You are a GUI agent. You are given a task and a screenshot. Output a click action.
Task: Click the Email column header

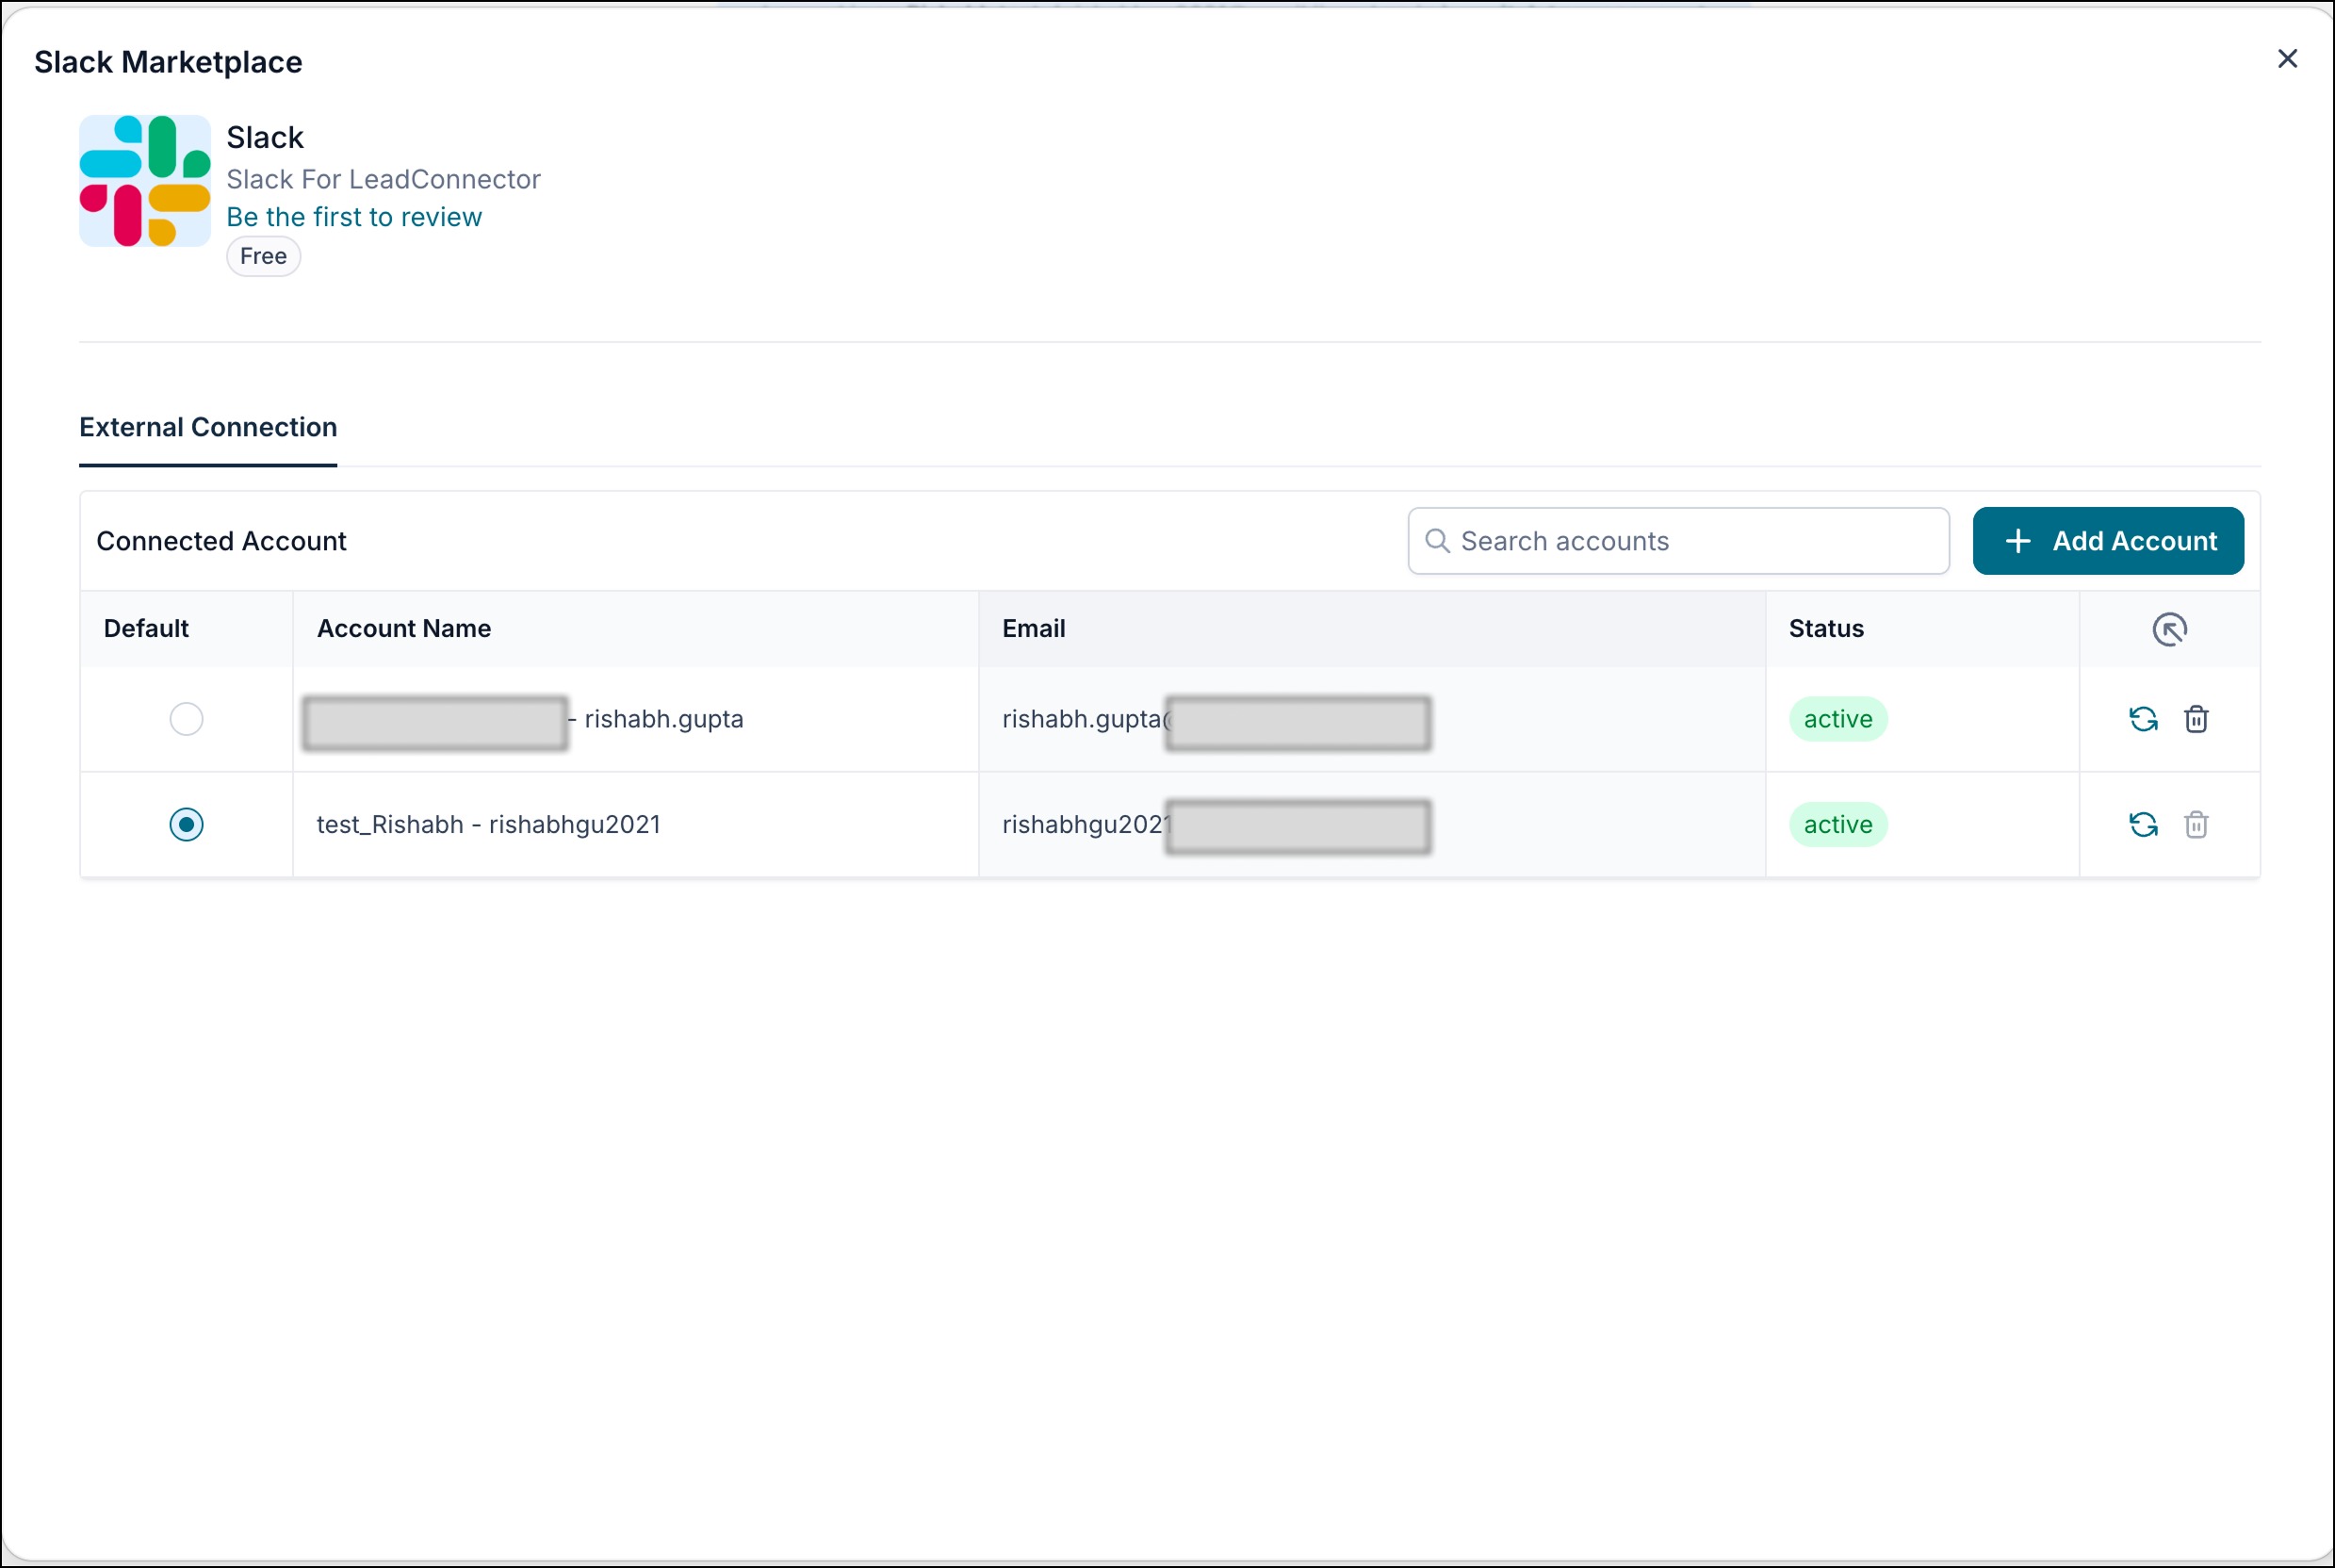pos(1034,628)
